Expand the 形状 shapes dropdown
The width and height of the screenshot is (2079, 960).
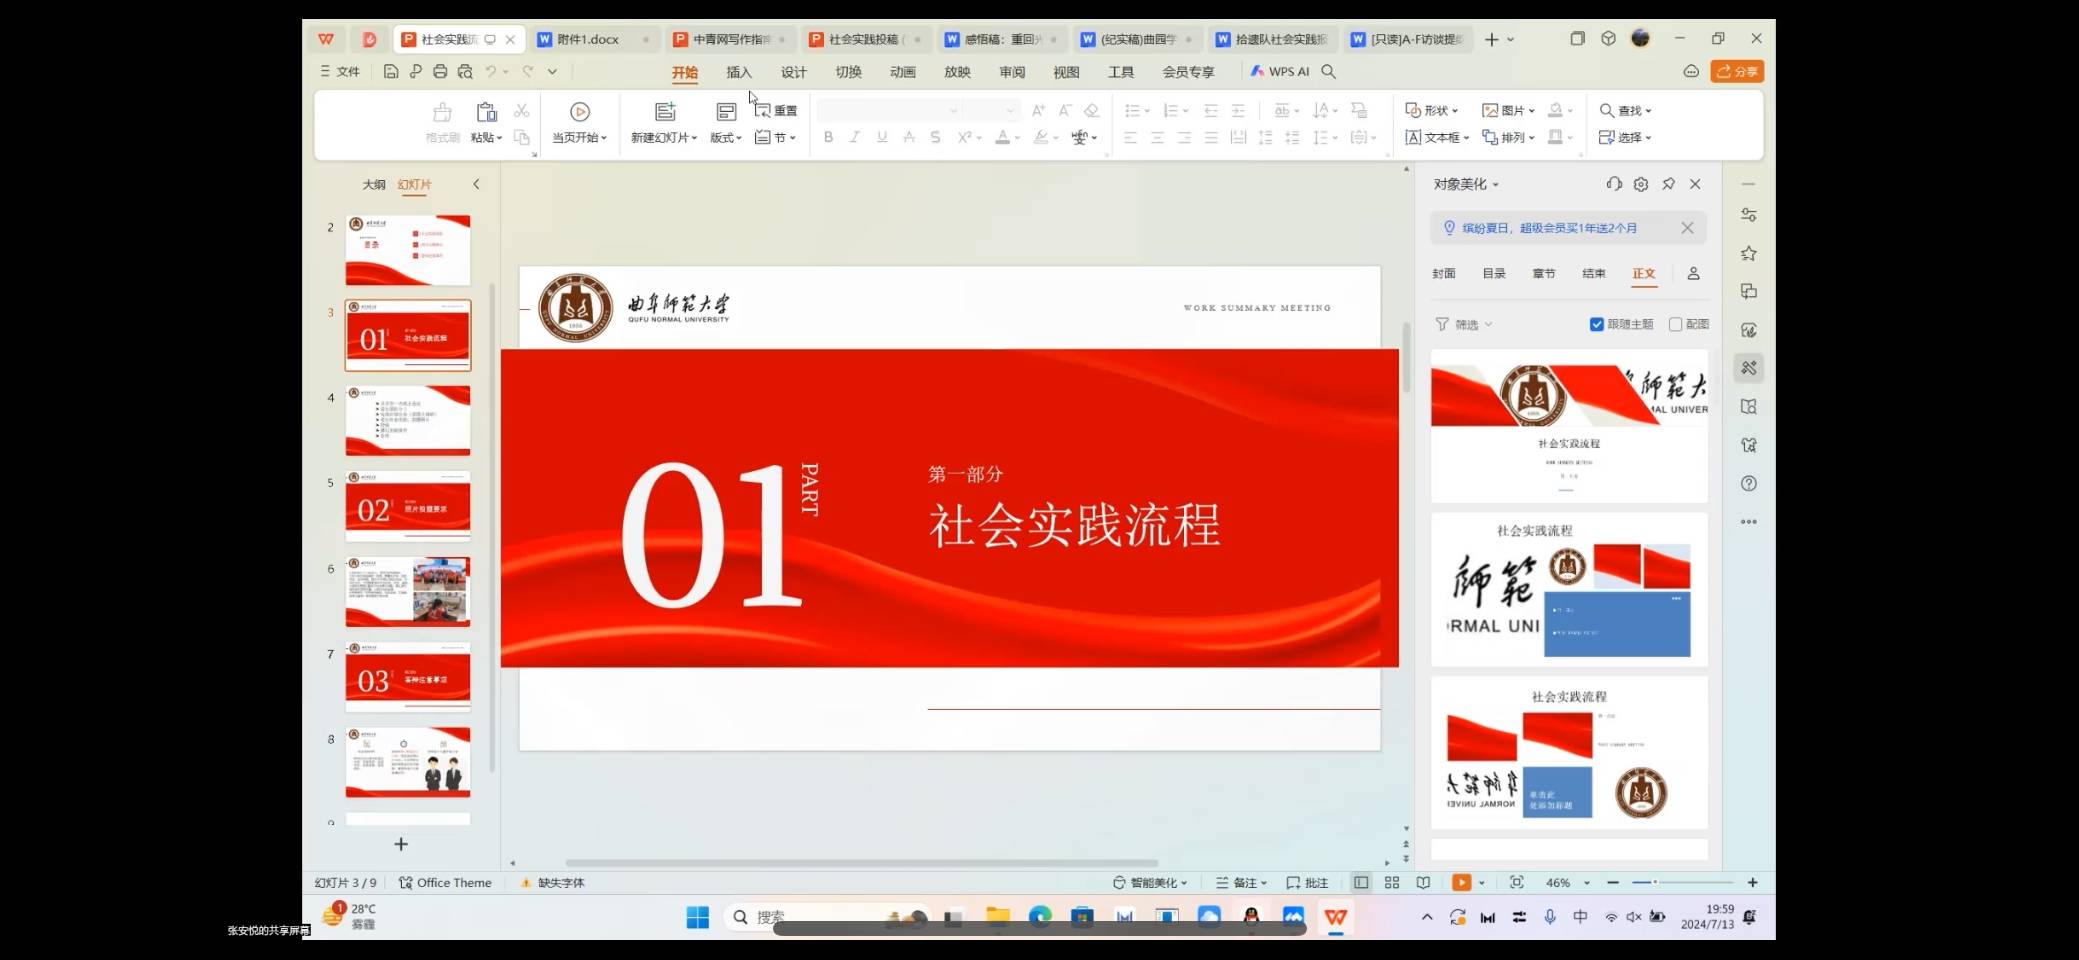tap(1432, 111)
